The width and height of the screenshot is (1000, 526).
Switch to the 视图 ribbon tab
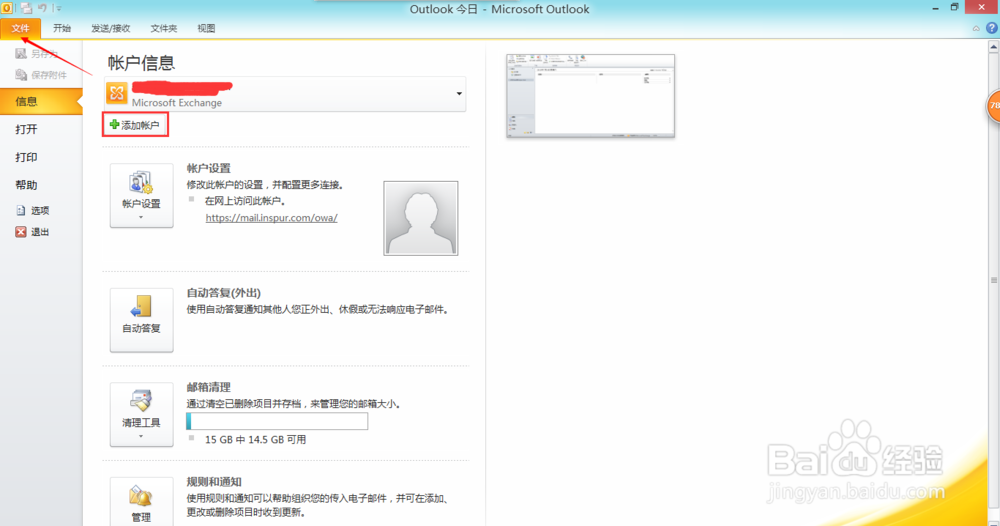point(206,28)
